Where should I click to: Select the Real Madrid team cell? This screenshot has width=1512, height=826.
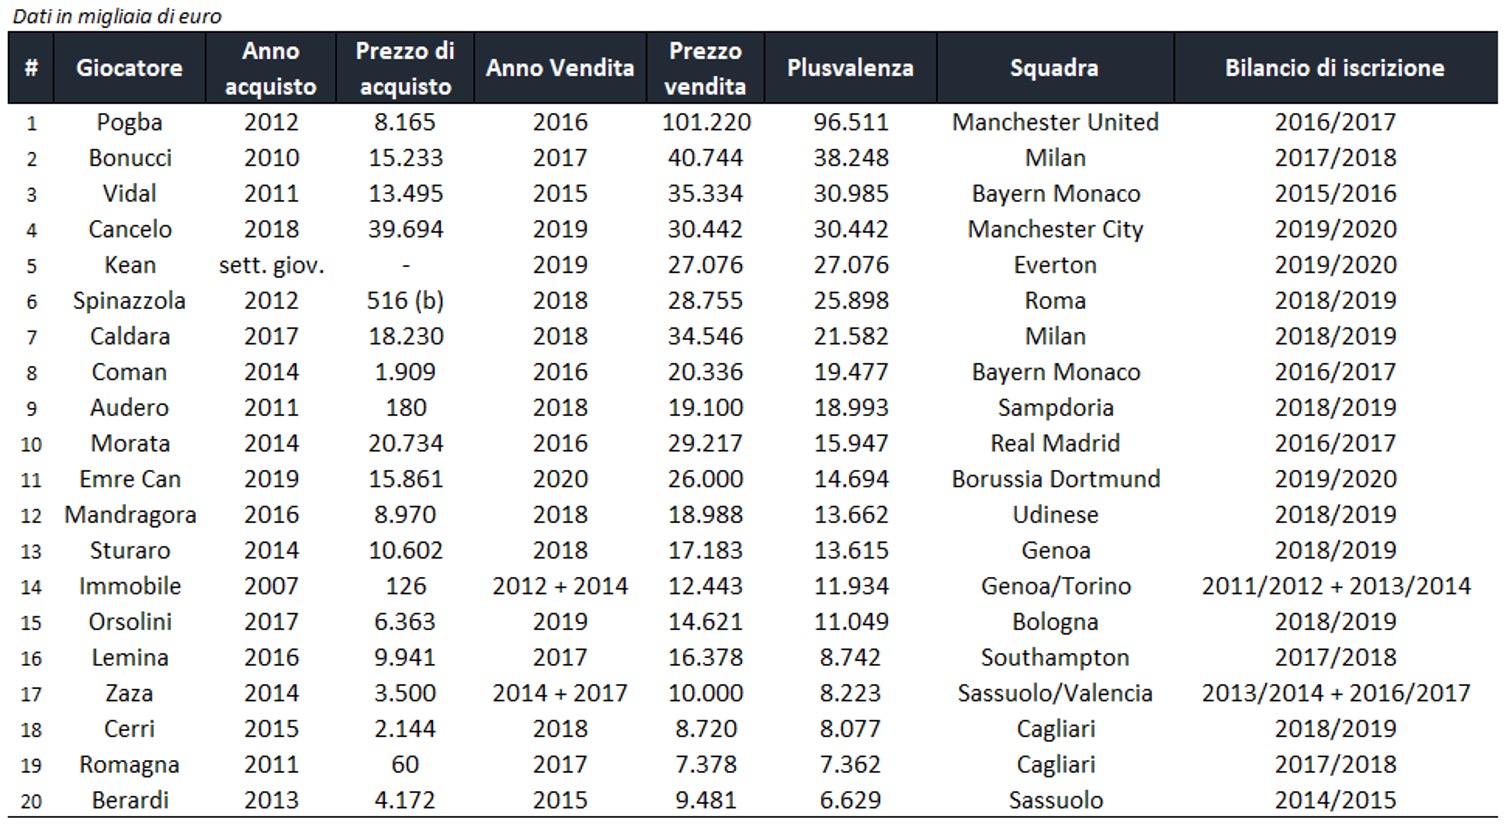(x=1055, y=443)
